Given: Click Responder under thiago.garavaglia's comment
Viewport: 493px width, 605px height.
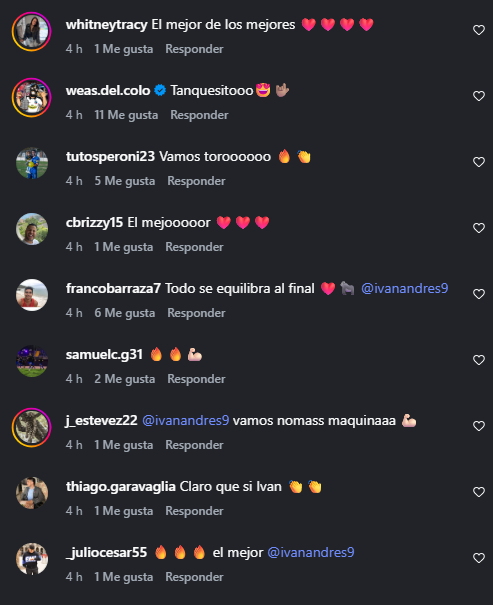Looking at the screenshot, I should click(x=194, y=511).
